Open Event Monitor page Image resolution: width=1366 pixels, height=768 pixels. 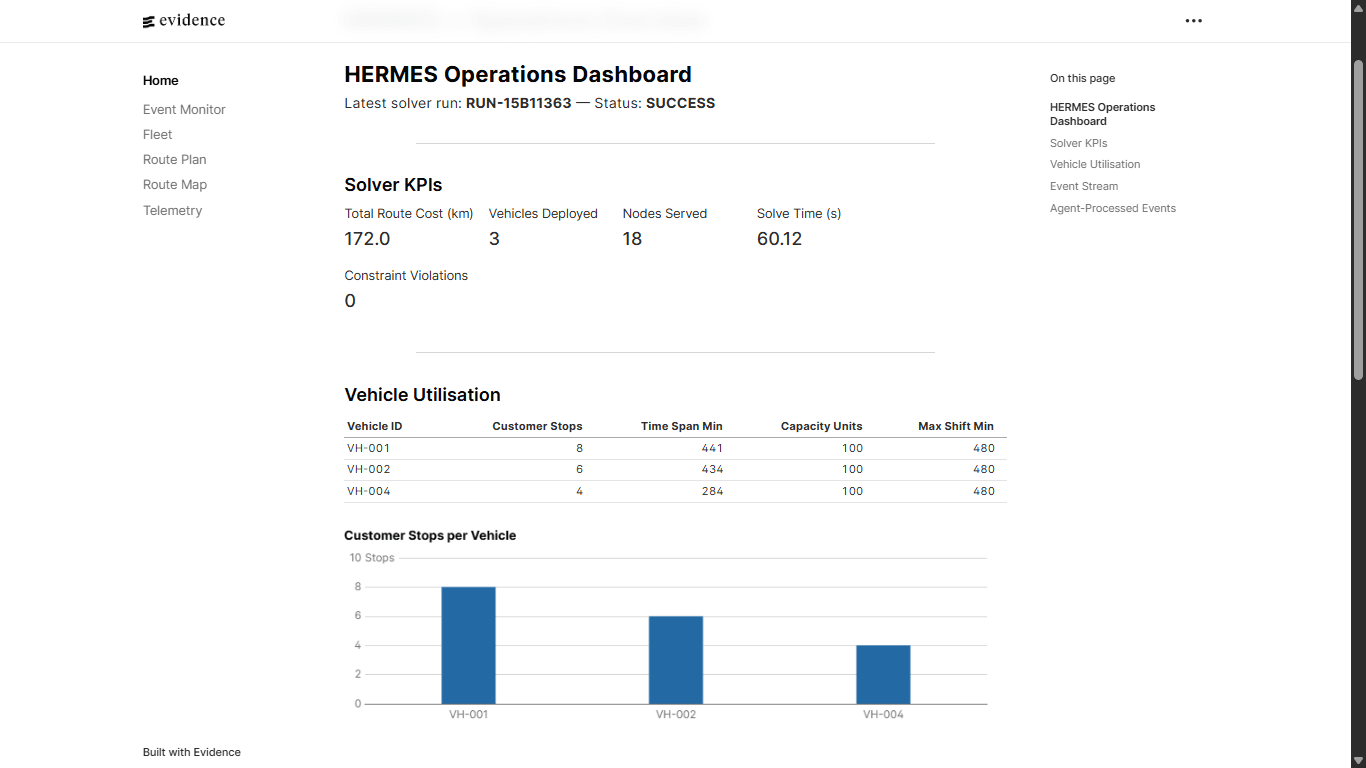pos(184,110)
